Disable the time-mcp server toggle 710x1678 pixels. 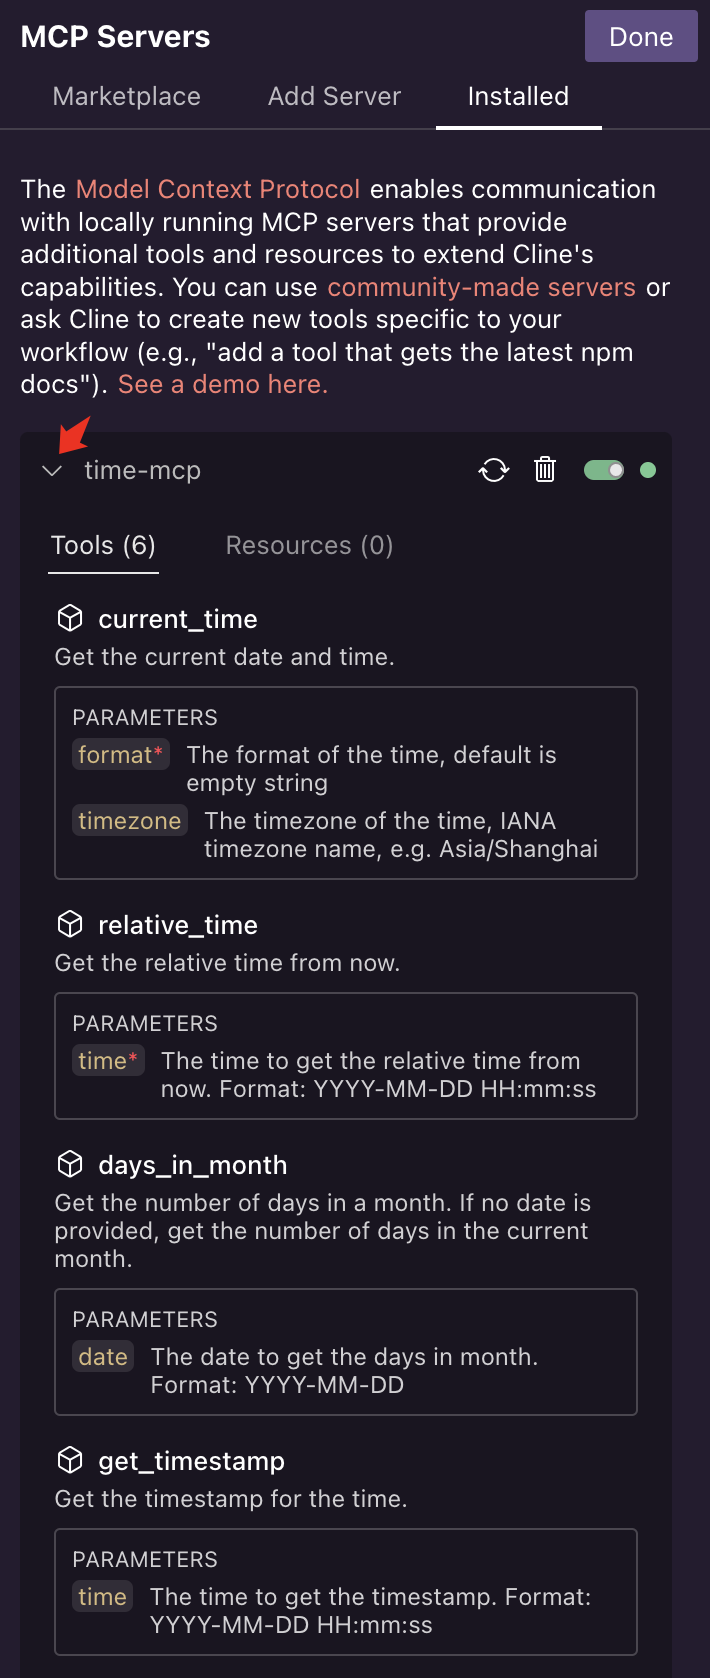coord(604,470)
